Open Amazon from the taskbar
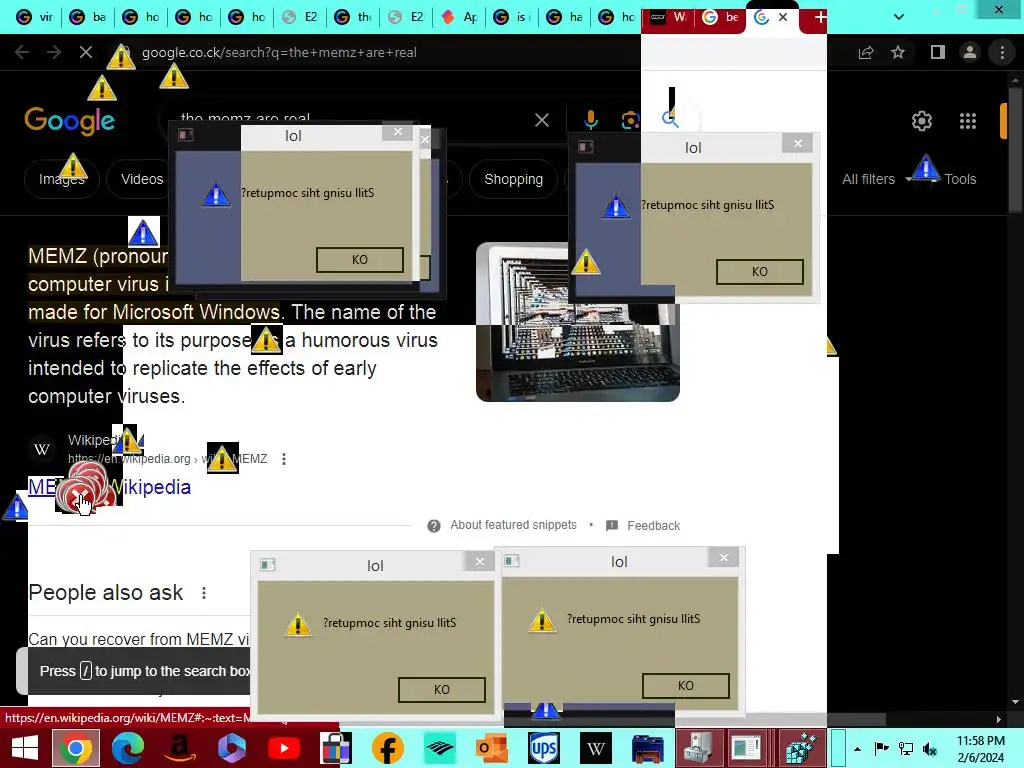The image size is (1024, 768). tap(180, 748)
